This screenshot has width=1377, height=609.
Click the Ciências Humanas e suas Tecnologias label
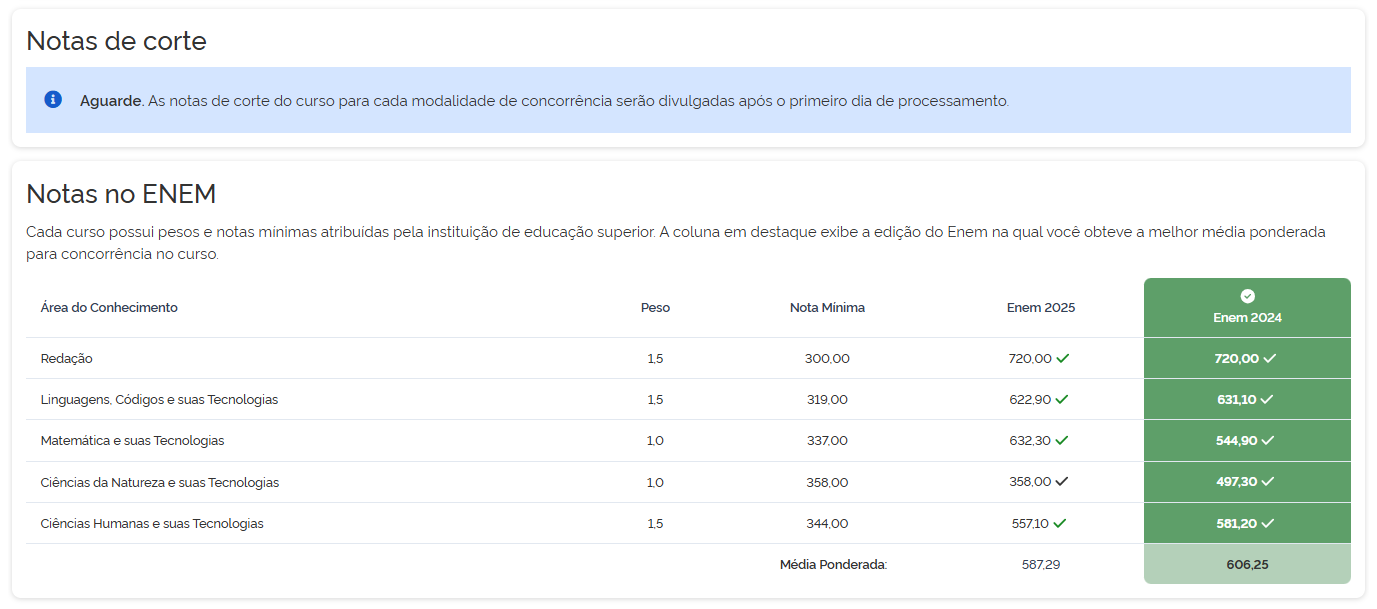[152, 523]
